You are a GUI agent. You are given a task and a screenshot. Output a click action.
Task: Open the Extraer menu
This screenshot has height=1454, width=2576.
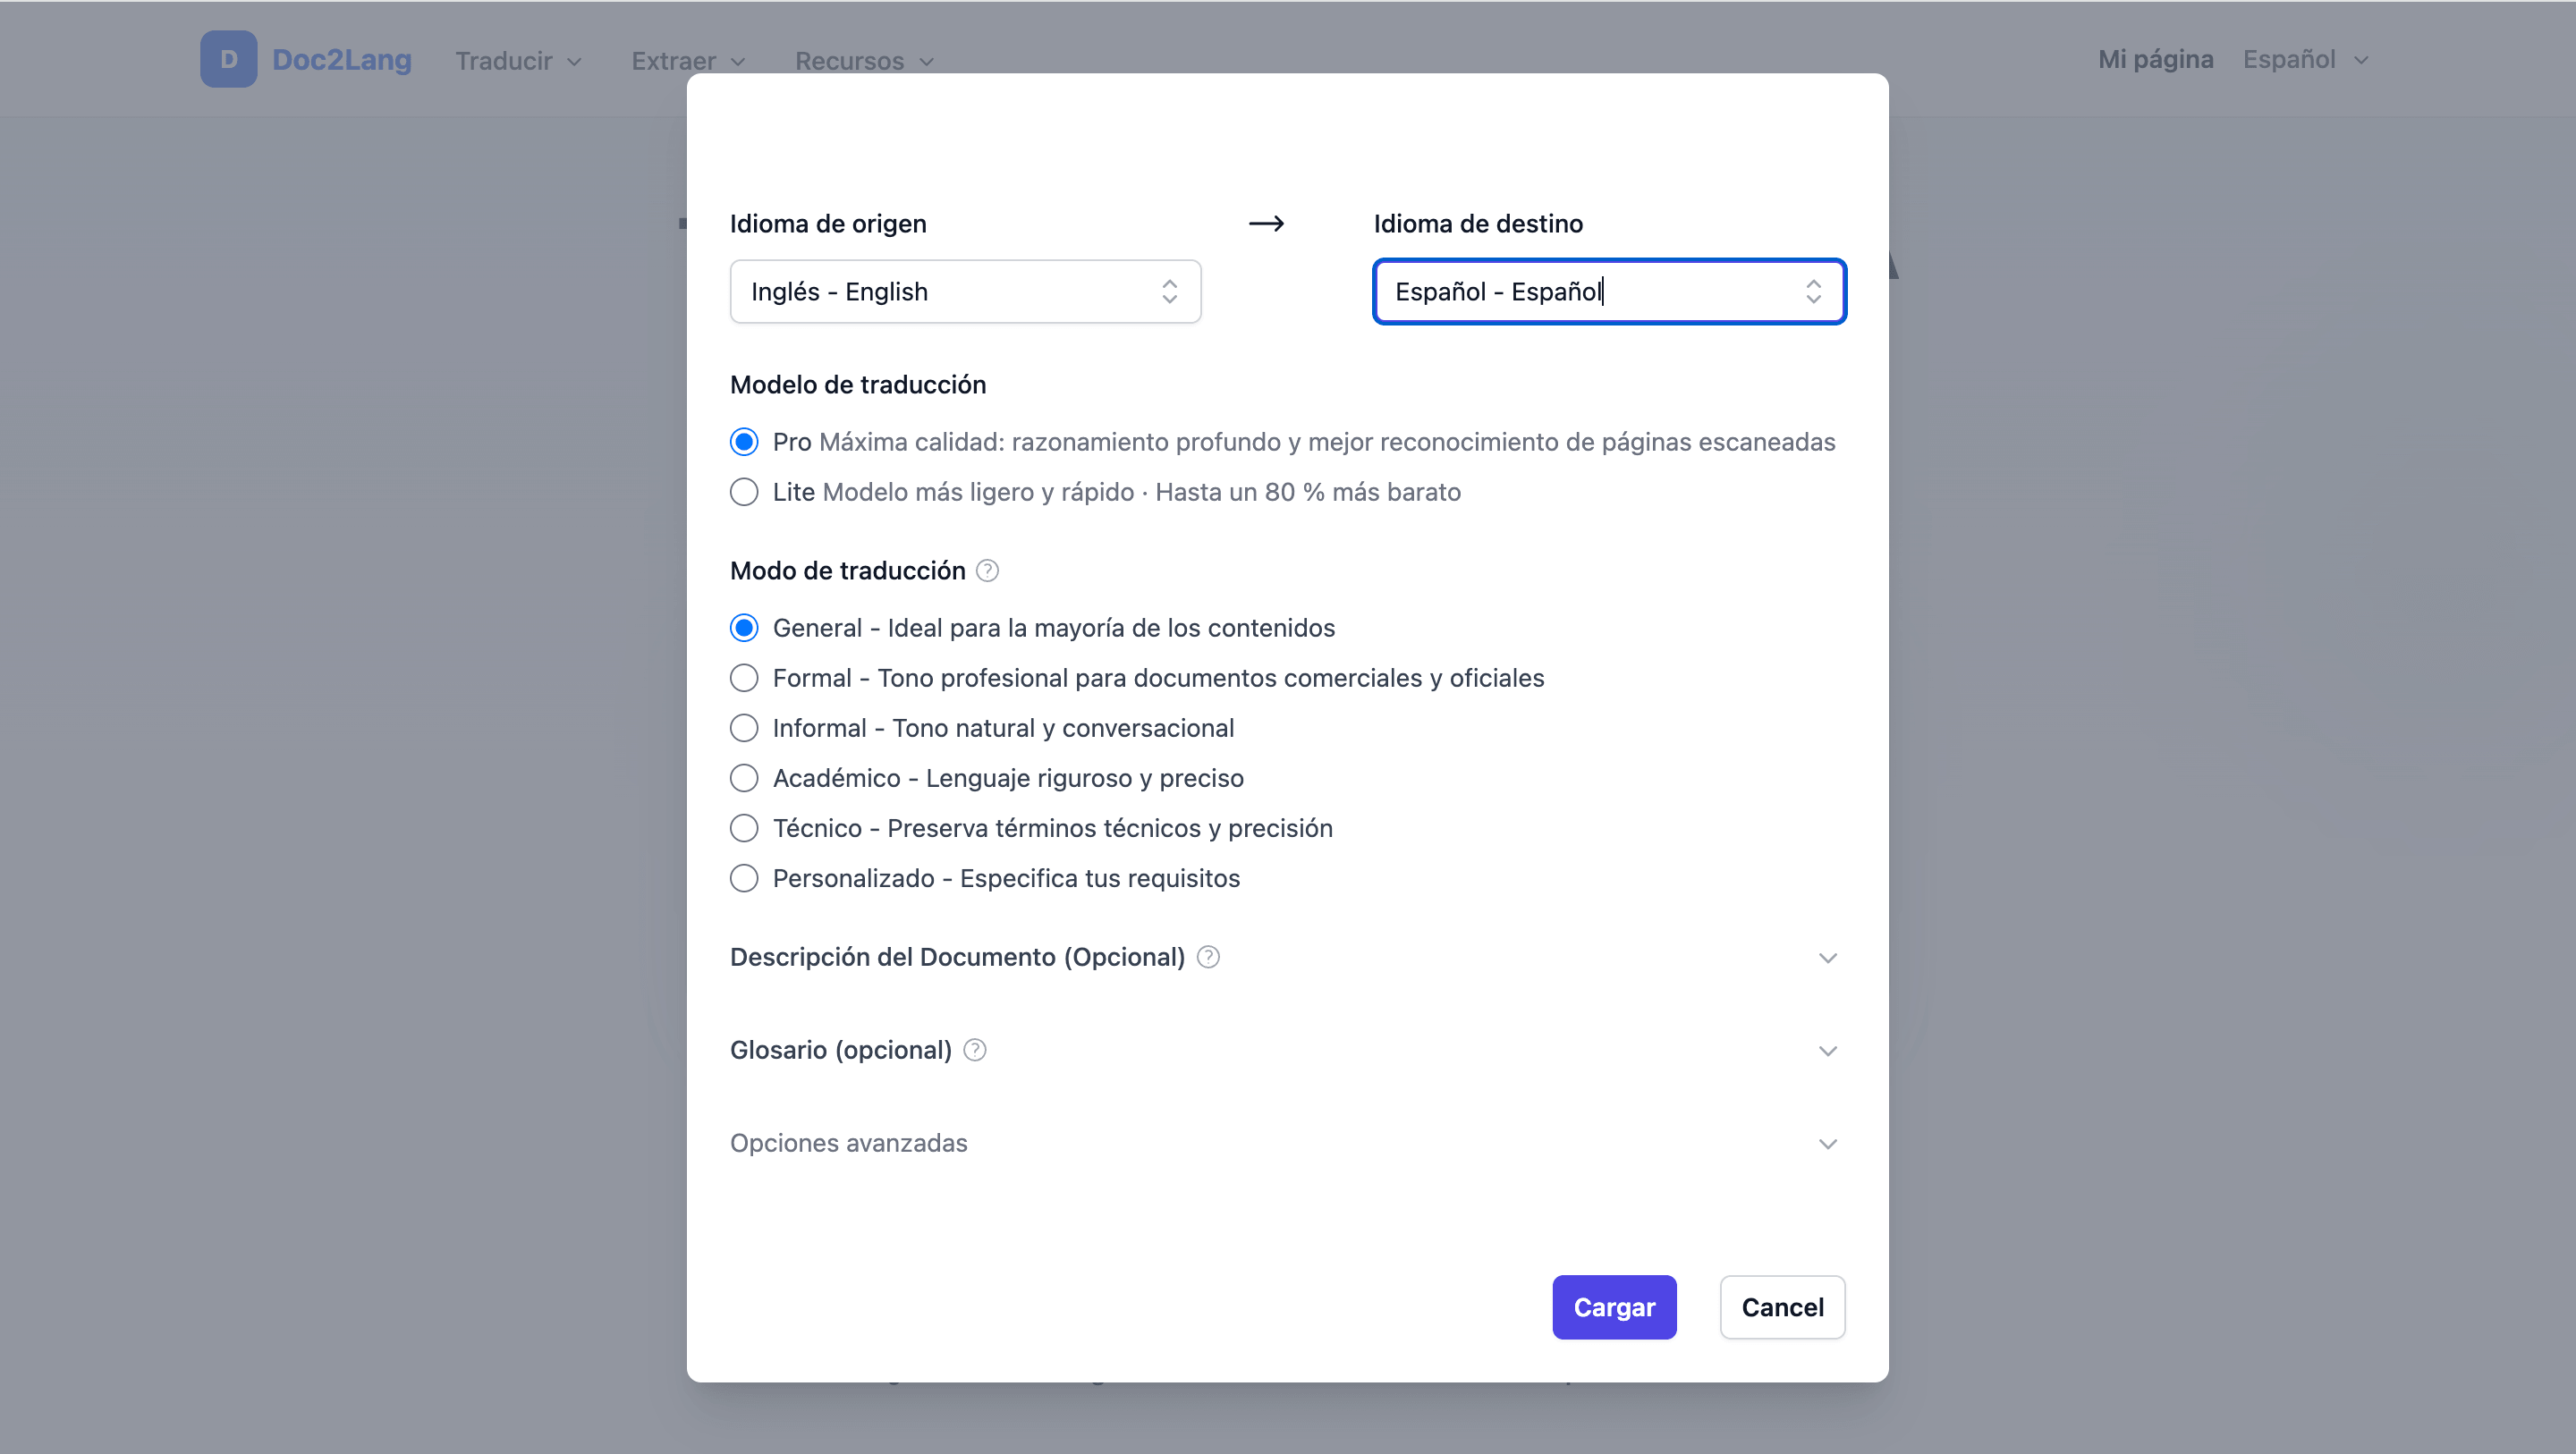(x=688, y=61)
